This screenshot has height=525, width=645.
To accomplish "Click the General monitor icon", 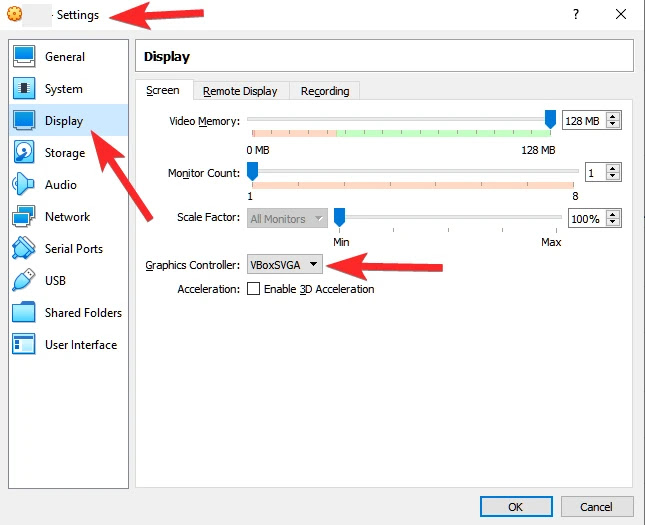I will pos(24,56).
